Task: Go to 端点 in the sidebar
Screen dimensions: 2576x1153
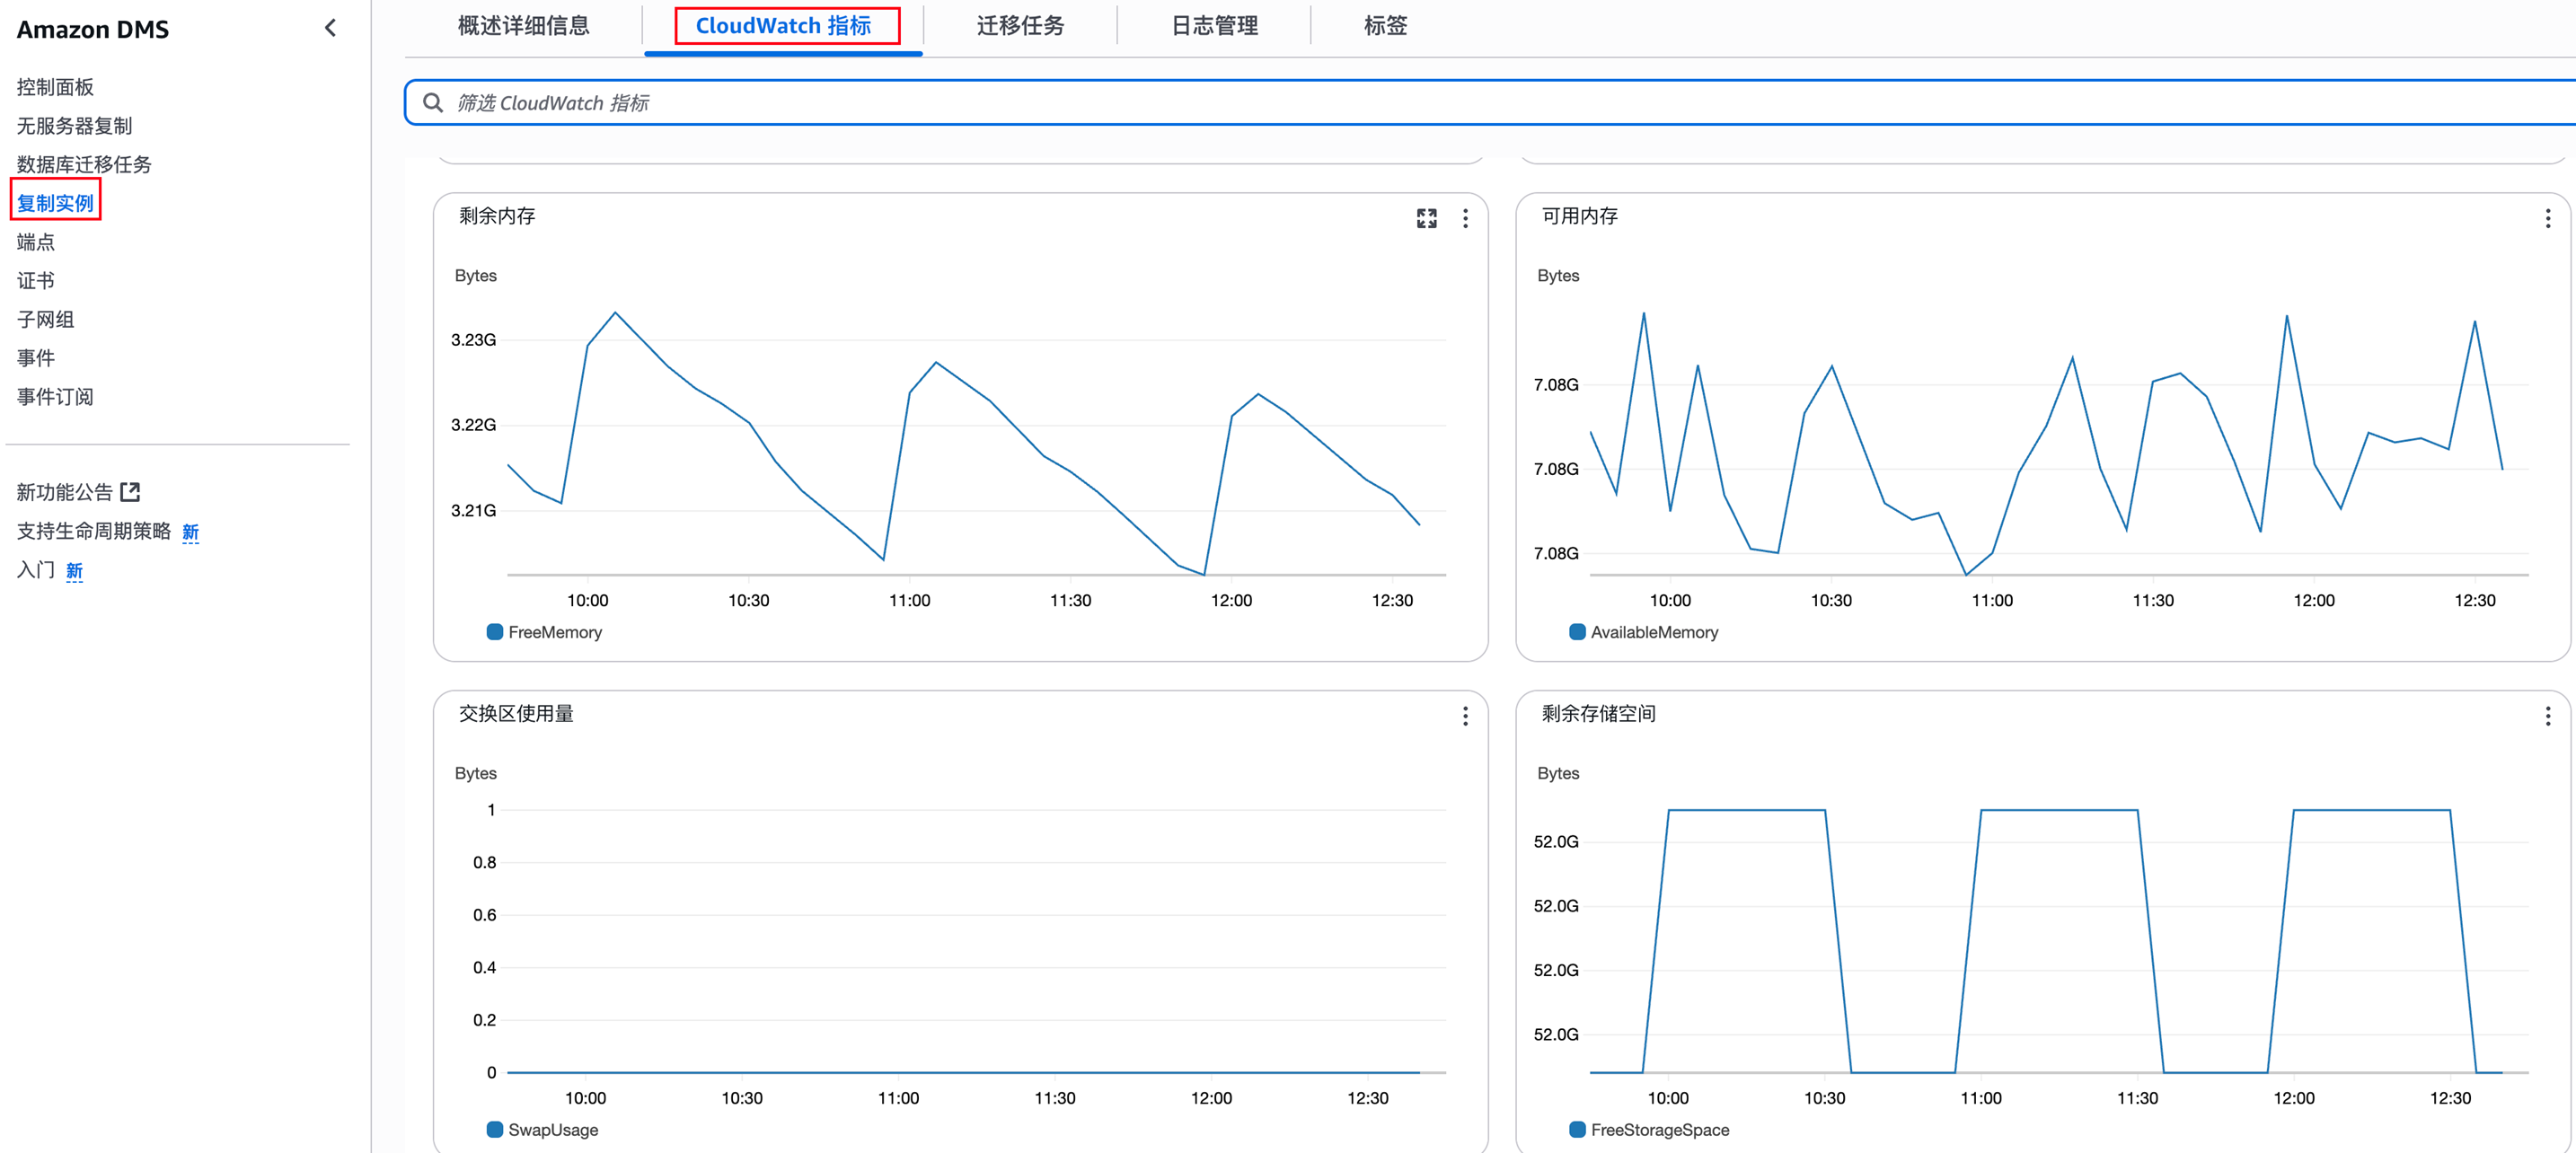Action: [36, 242]
